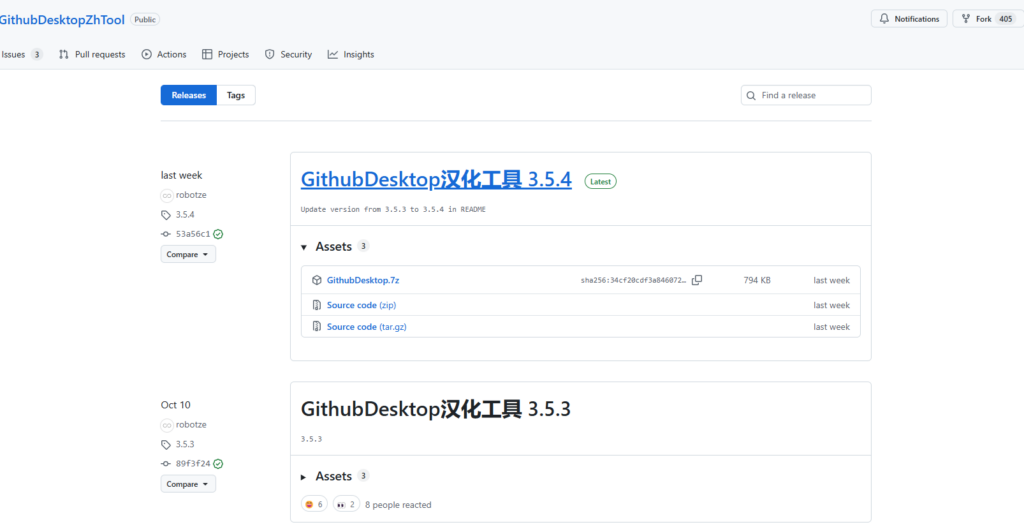Screen dimensions: 1024x527
Task: Copy the sha256 hash of GithubDesktop.7z
Action: (697, 280)
